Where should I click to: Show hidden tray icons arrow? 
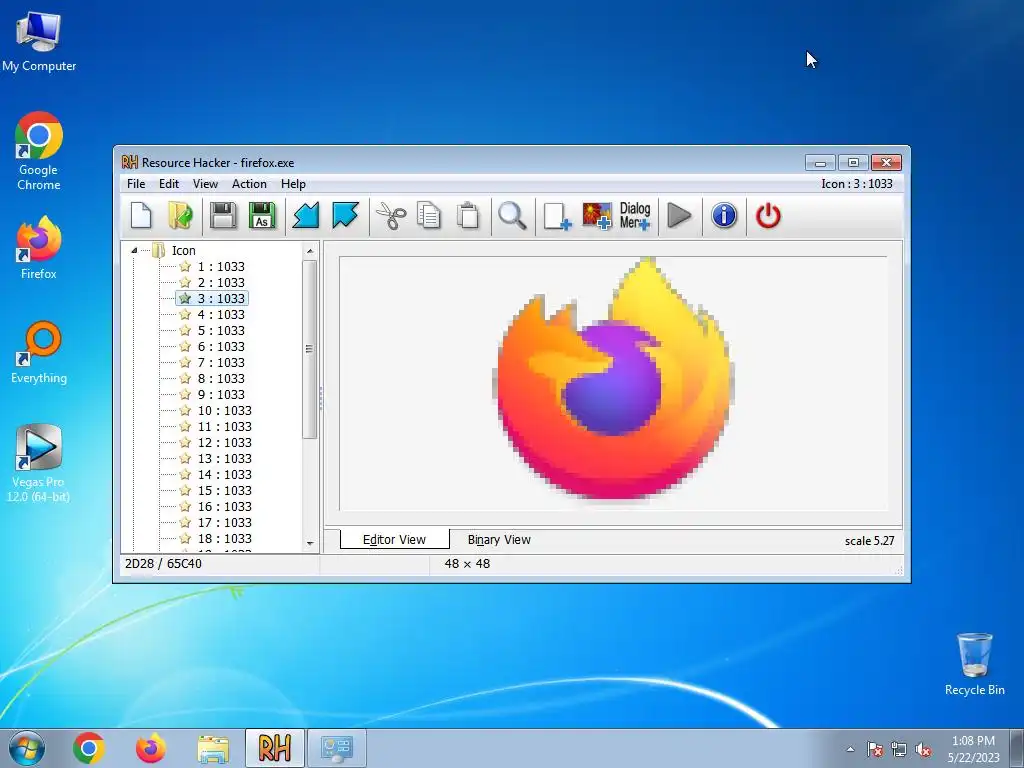pos(850,750)
